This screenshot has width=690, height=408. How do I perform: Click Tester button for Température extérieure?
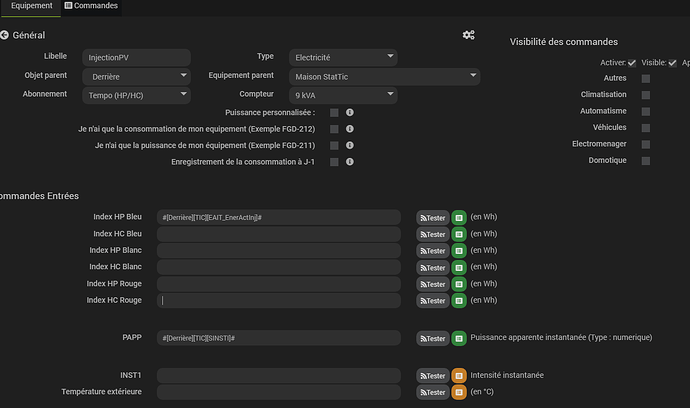(433, 392)
